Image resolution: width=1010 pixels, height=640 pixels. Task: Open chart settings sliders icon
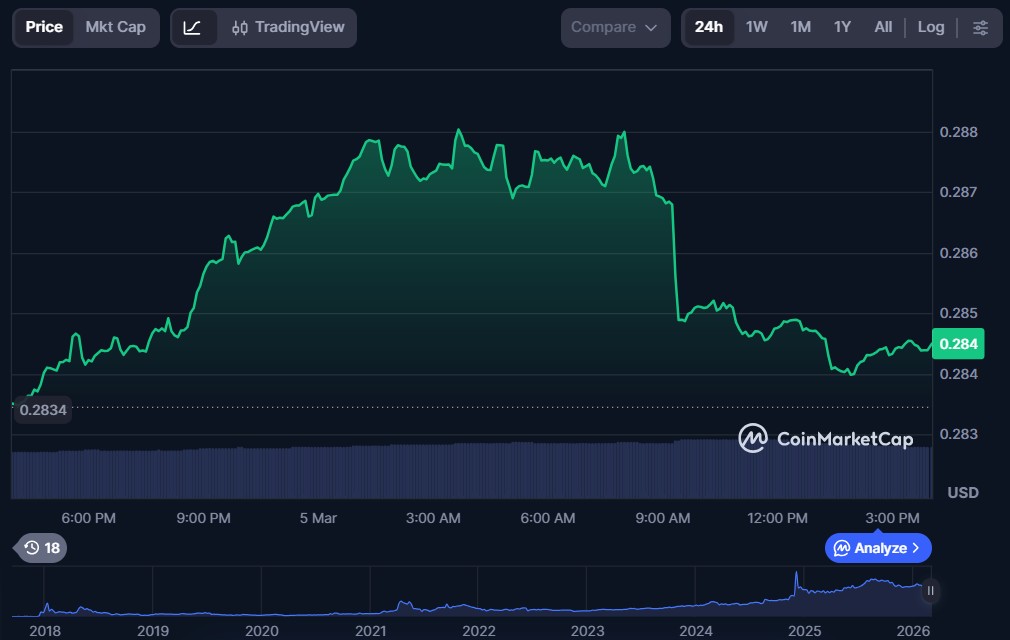[x=980, y=27]
